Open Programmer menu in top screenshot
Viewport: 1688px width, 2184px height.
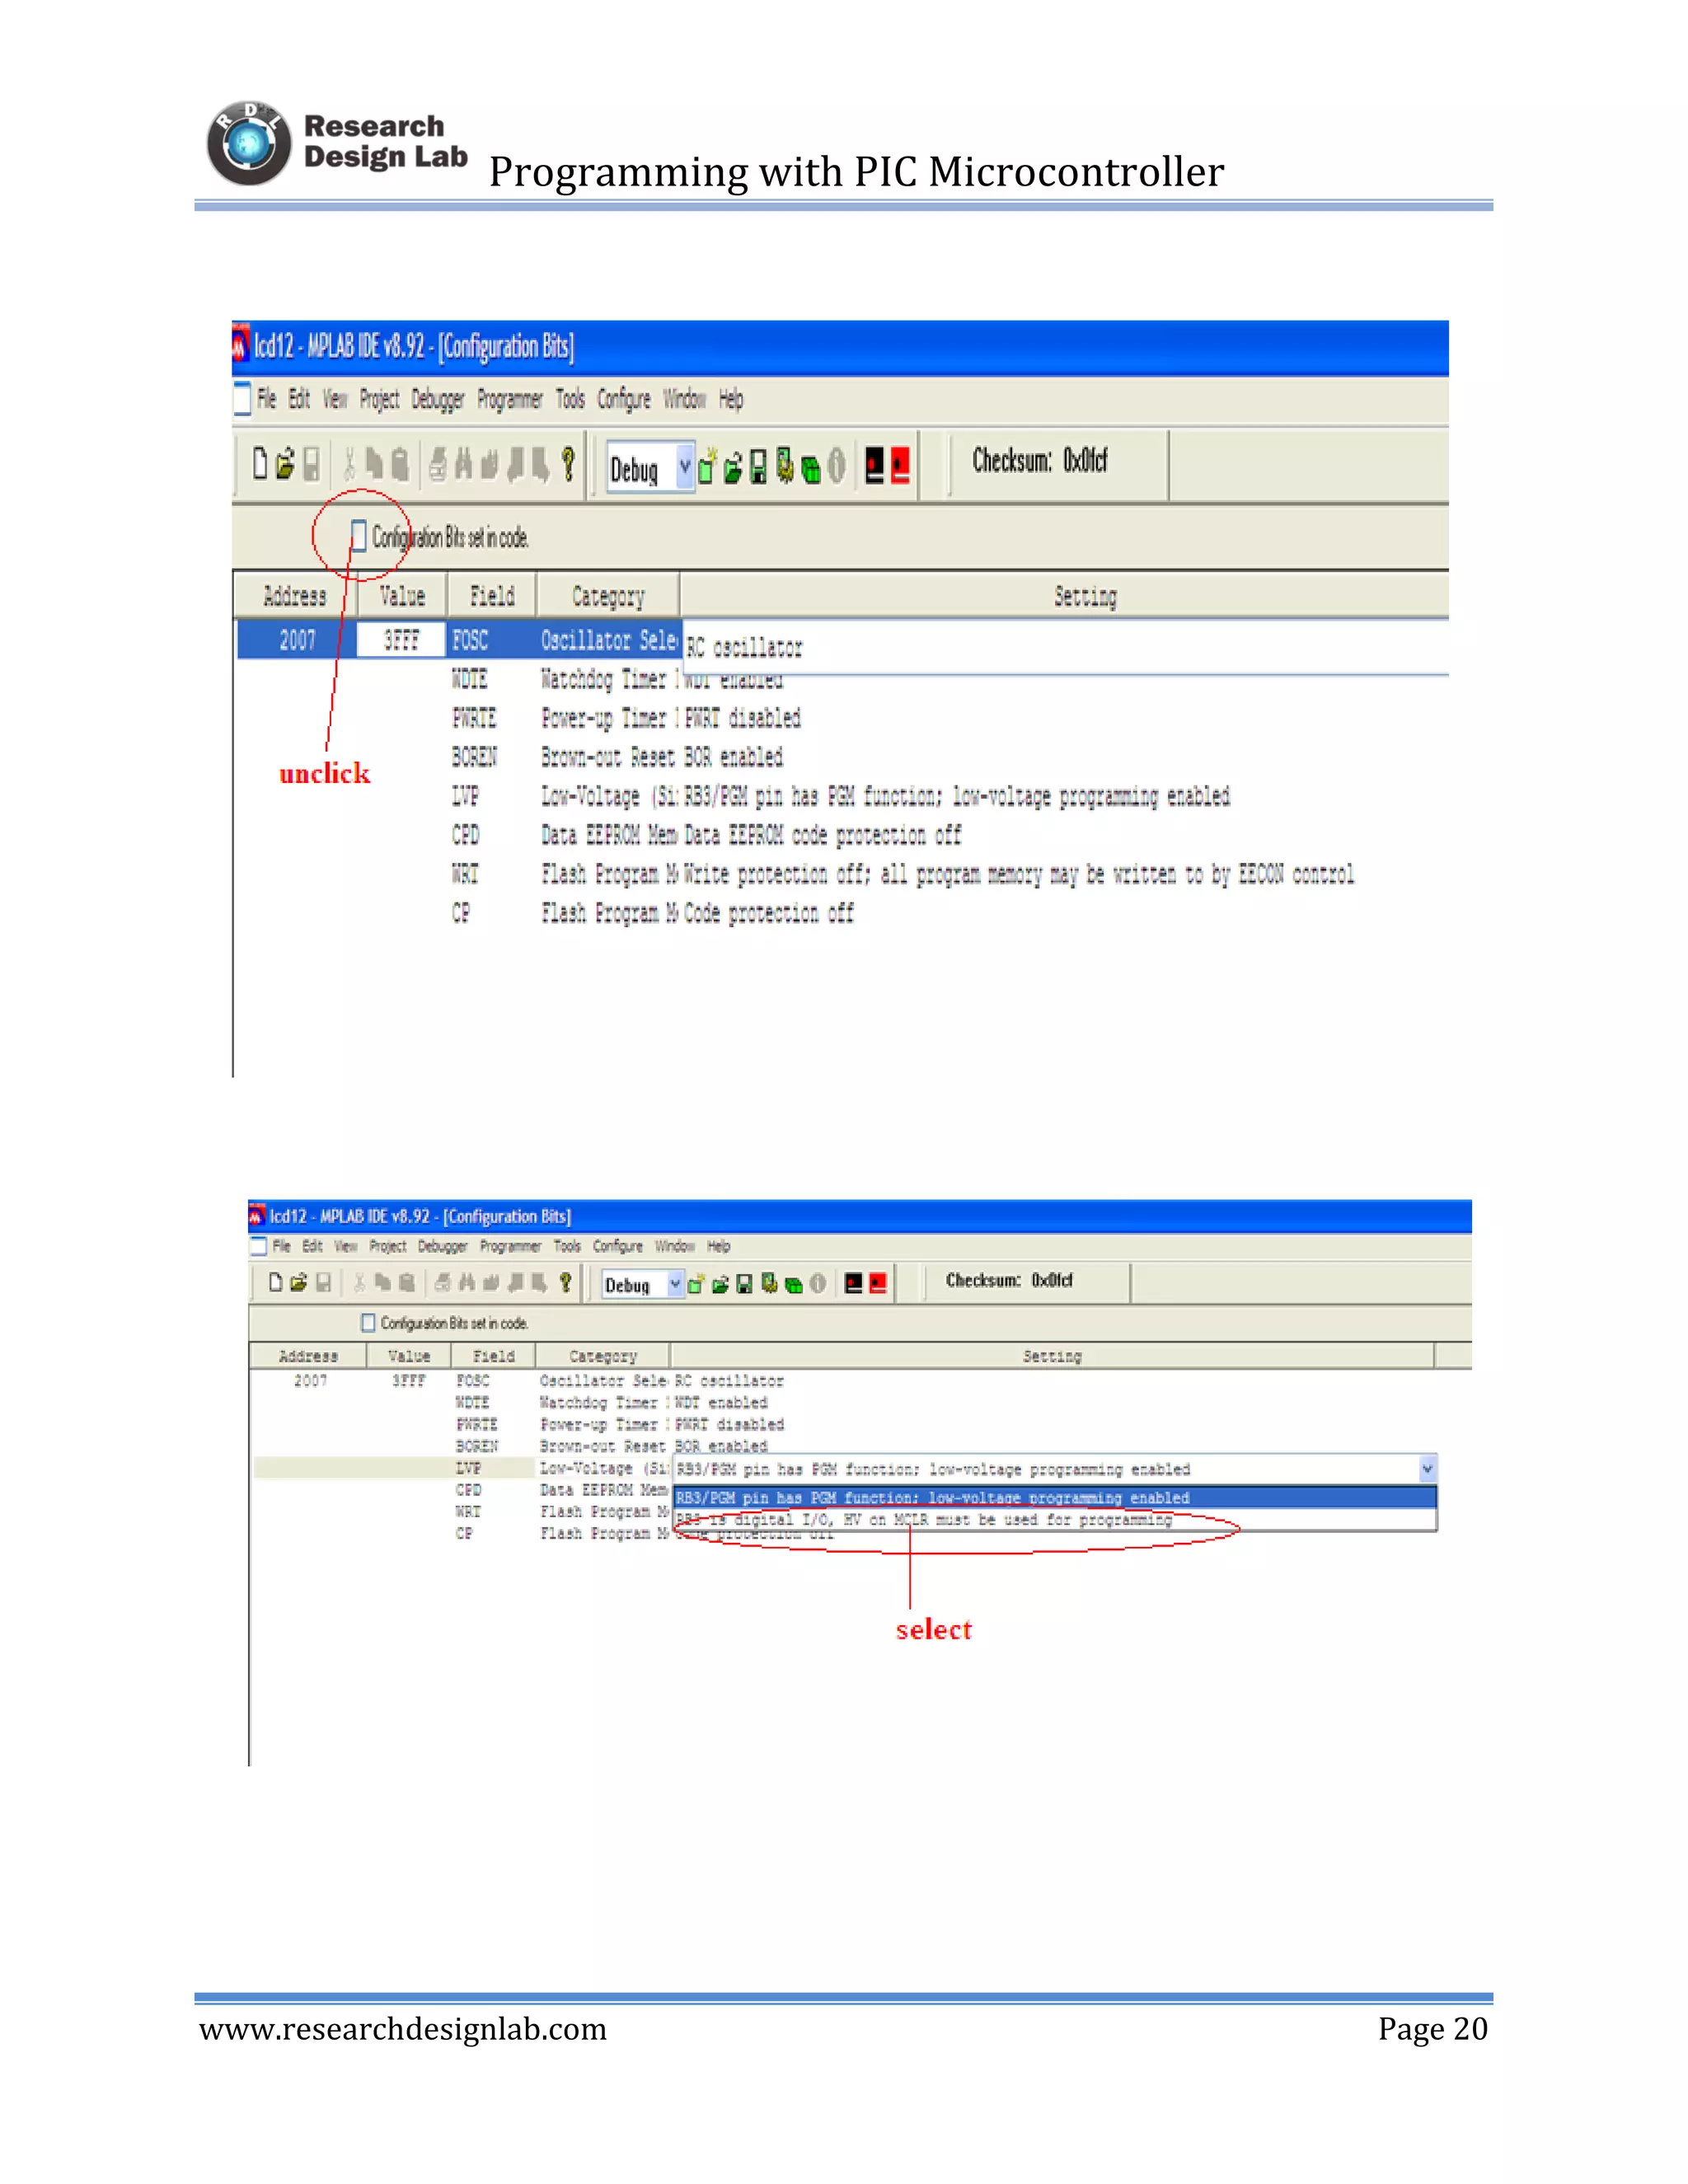[x=509, y=400]
